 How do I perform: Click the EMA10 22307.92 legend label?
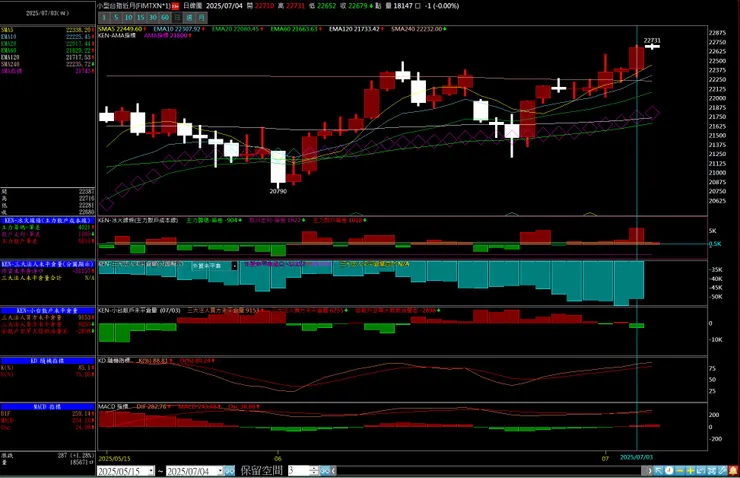pyautogui.click(x=177, y=29)
